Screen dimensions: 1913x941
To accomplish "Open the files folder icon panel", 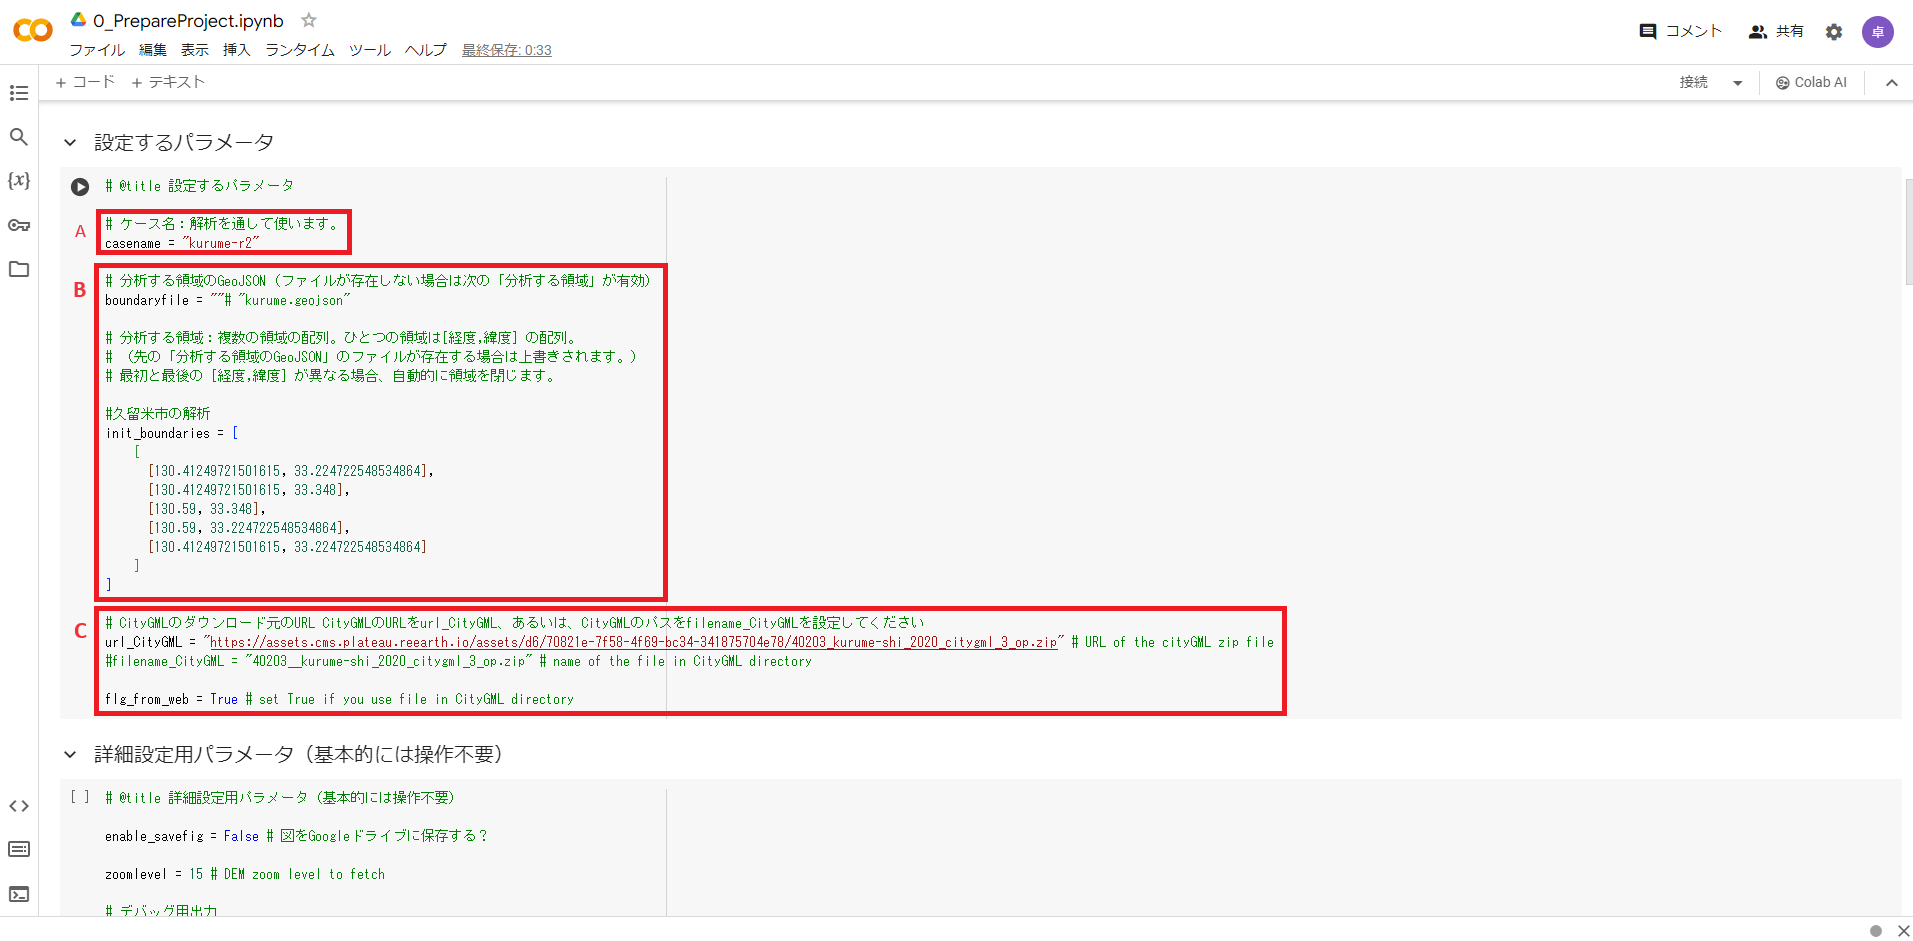I will click(18, 269).
